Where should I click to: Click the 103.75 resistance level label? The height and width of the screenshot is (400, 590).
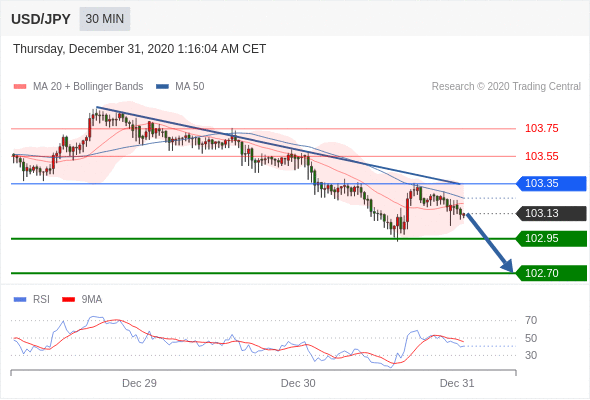pyautogui.click(x=541, y=128)
